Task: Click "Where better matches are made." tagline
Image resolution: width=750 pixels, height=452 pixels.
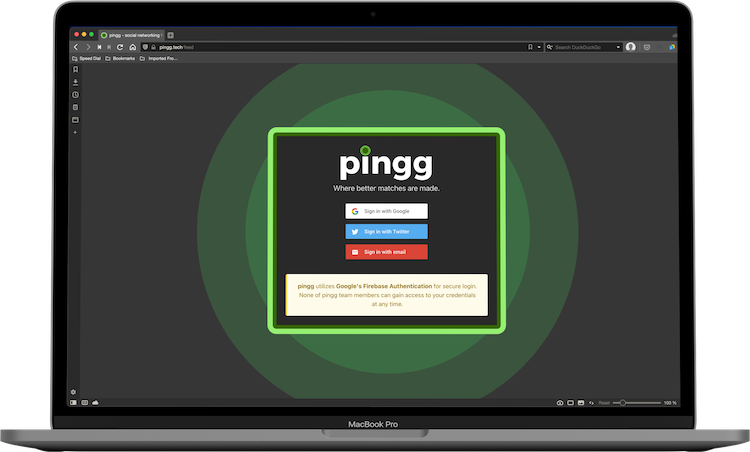Action: (386, 188)
